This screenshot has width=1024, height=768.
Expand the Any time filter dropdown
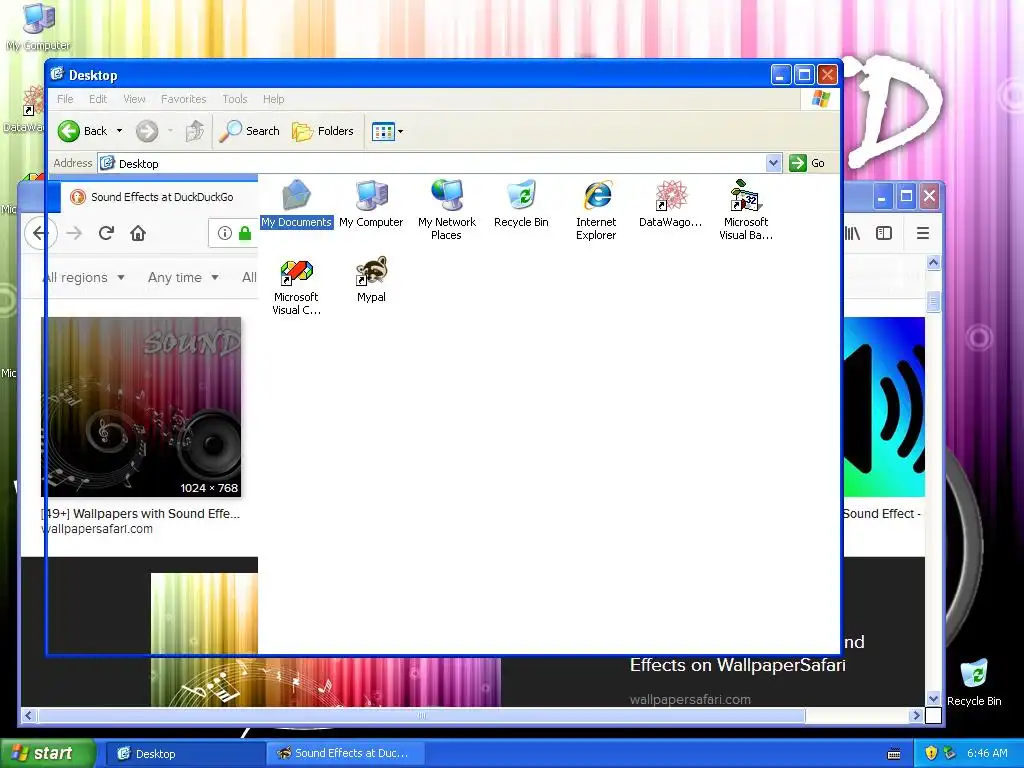click(x=184, y=278)
